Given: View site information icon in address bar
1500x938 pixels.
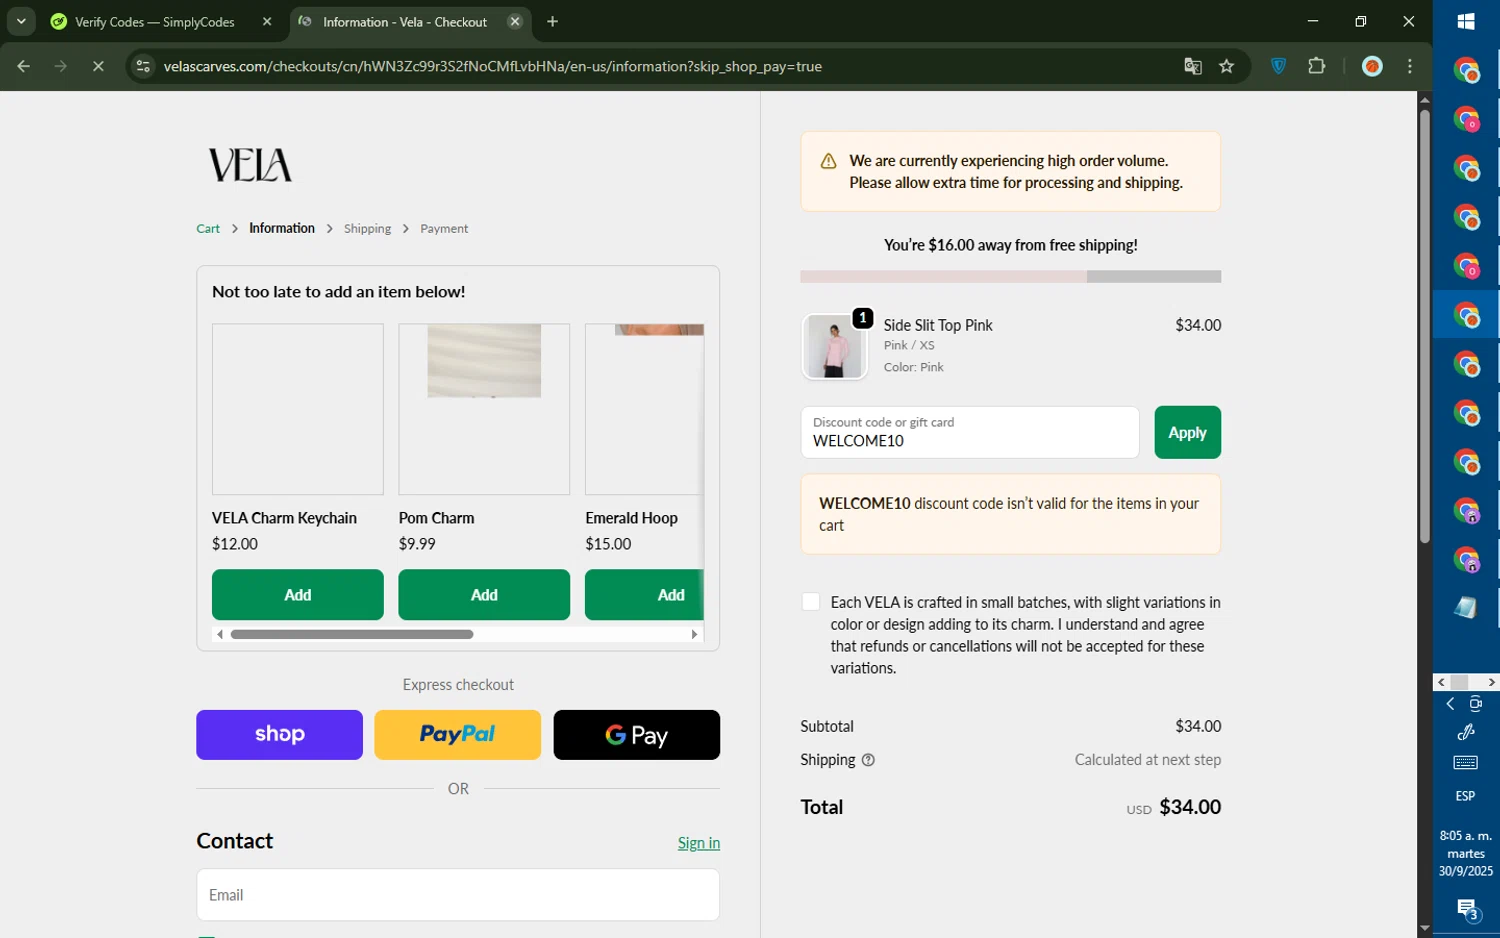Looking at the screenshot, I should 143,66.
